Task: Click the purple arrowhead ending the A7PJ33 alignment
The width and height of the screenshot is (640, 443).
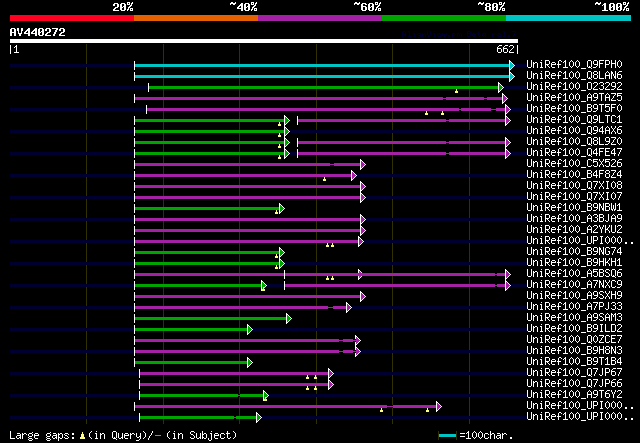Action: tap(349, 307)
